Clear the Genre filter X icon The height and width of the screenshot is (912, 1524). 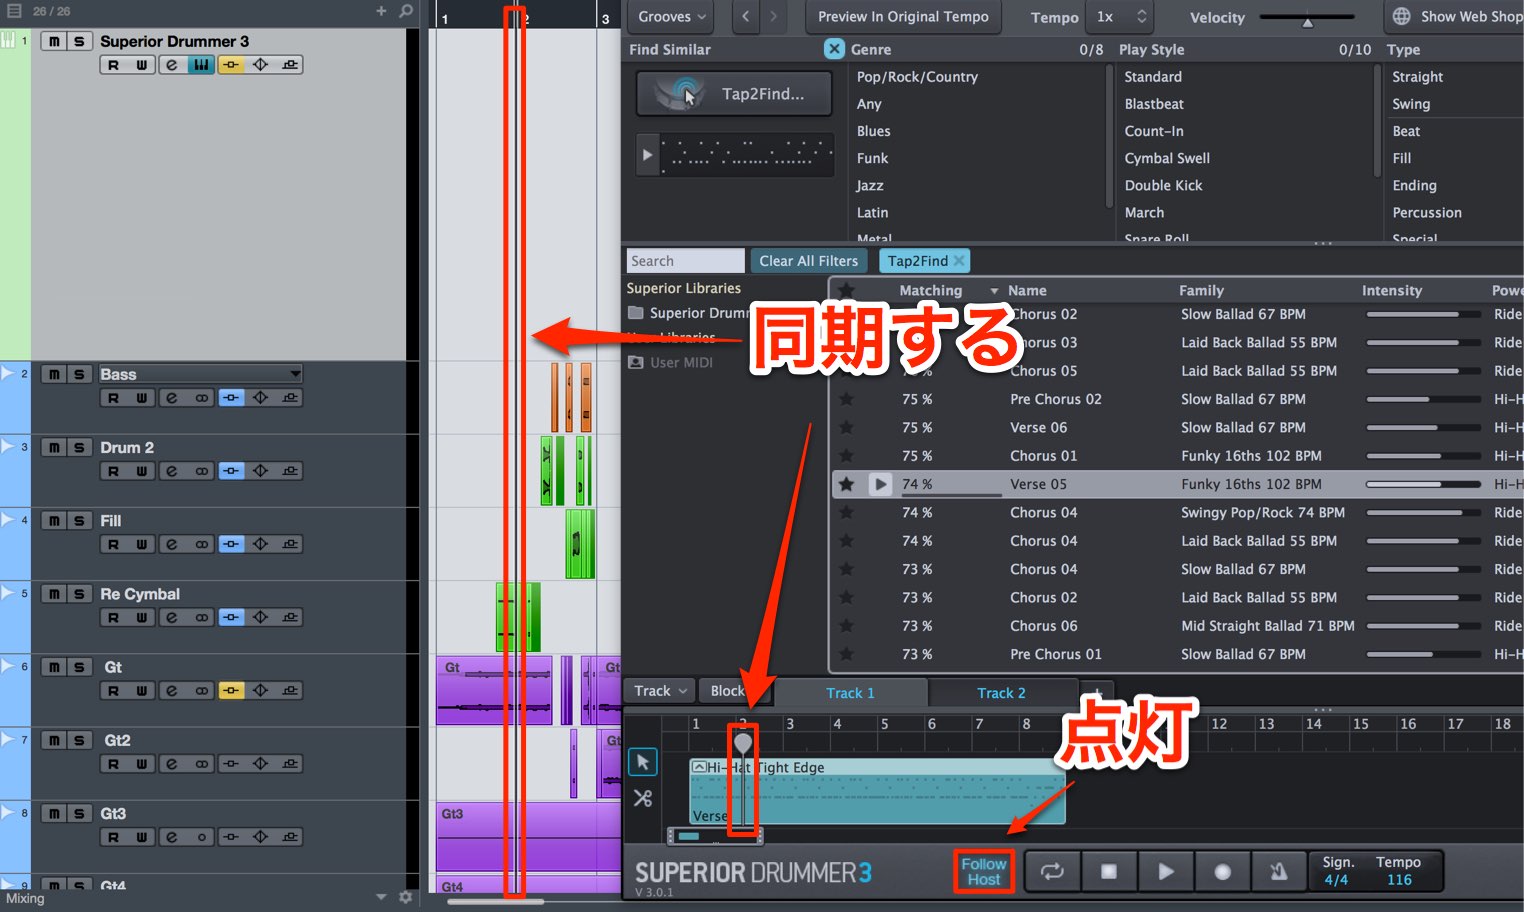(x=834, y=49)
